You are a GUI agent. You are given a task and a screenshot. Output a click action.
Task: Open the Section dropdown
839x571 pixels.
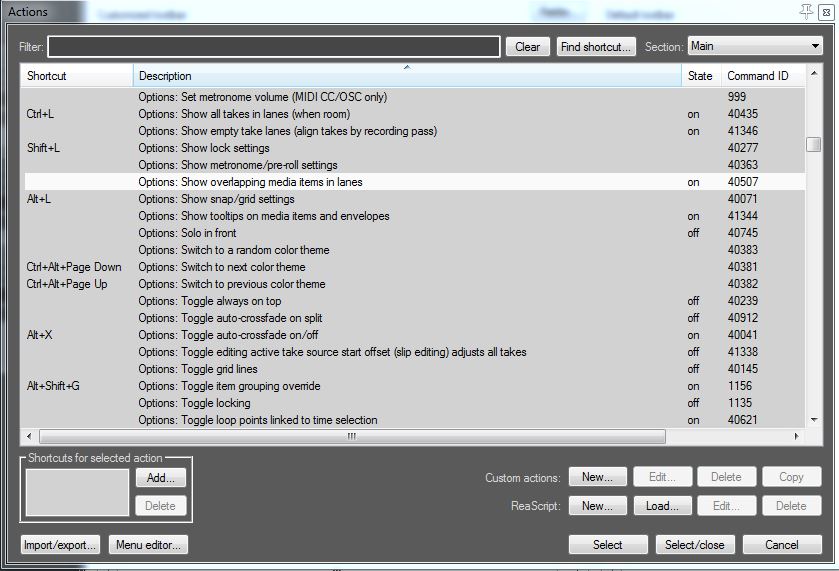coord(755,47)
